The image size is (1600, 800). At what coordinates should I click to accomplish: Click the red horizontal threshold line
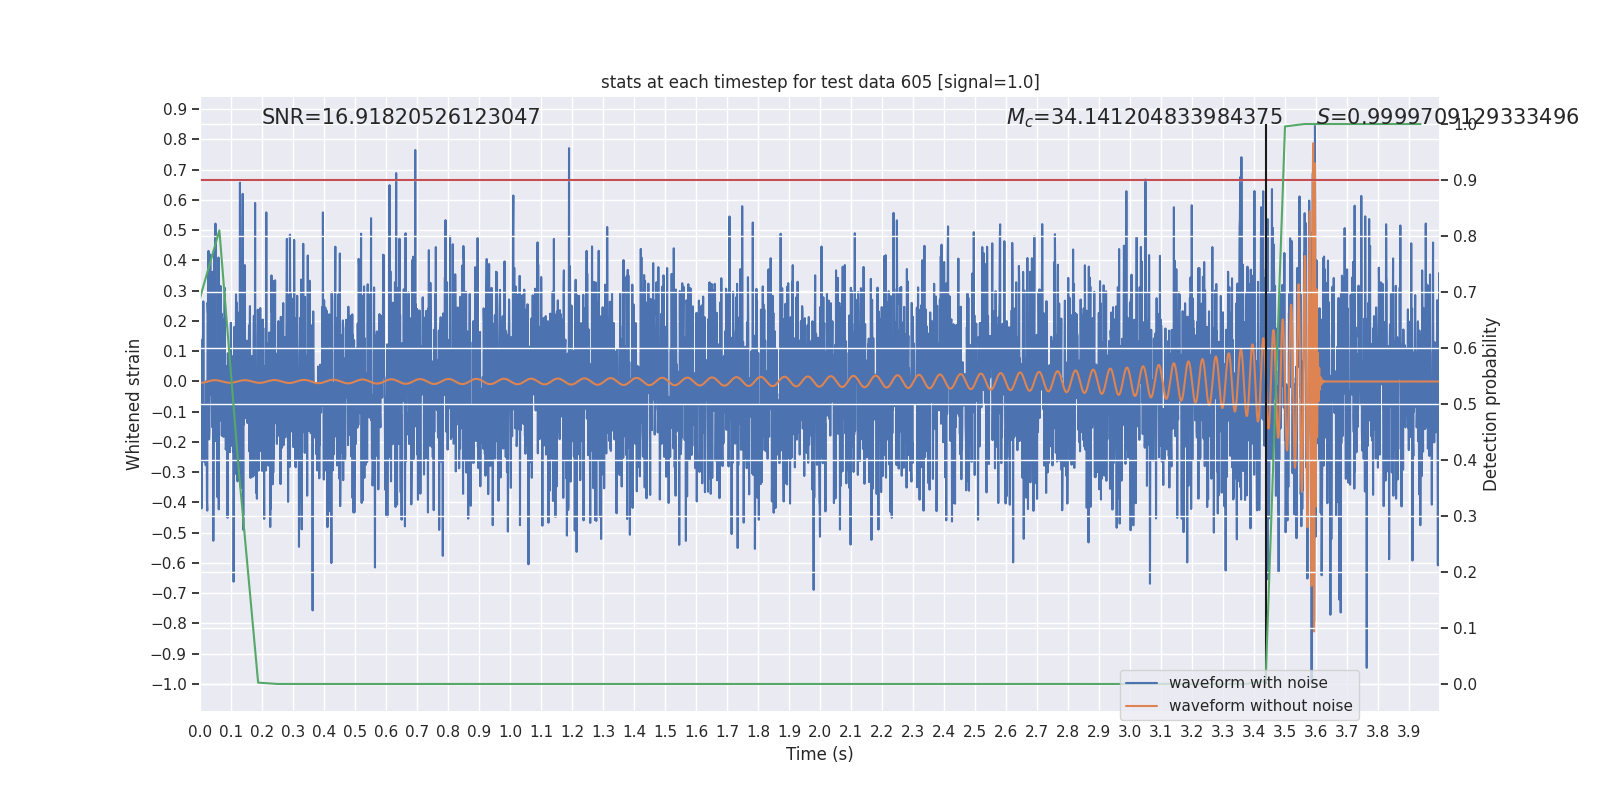point(820,180)
